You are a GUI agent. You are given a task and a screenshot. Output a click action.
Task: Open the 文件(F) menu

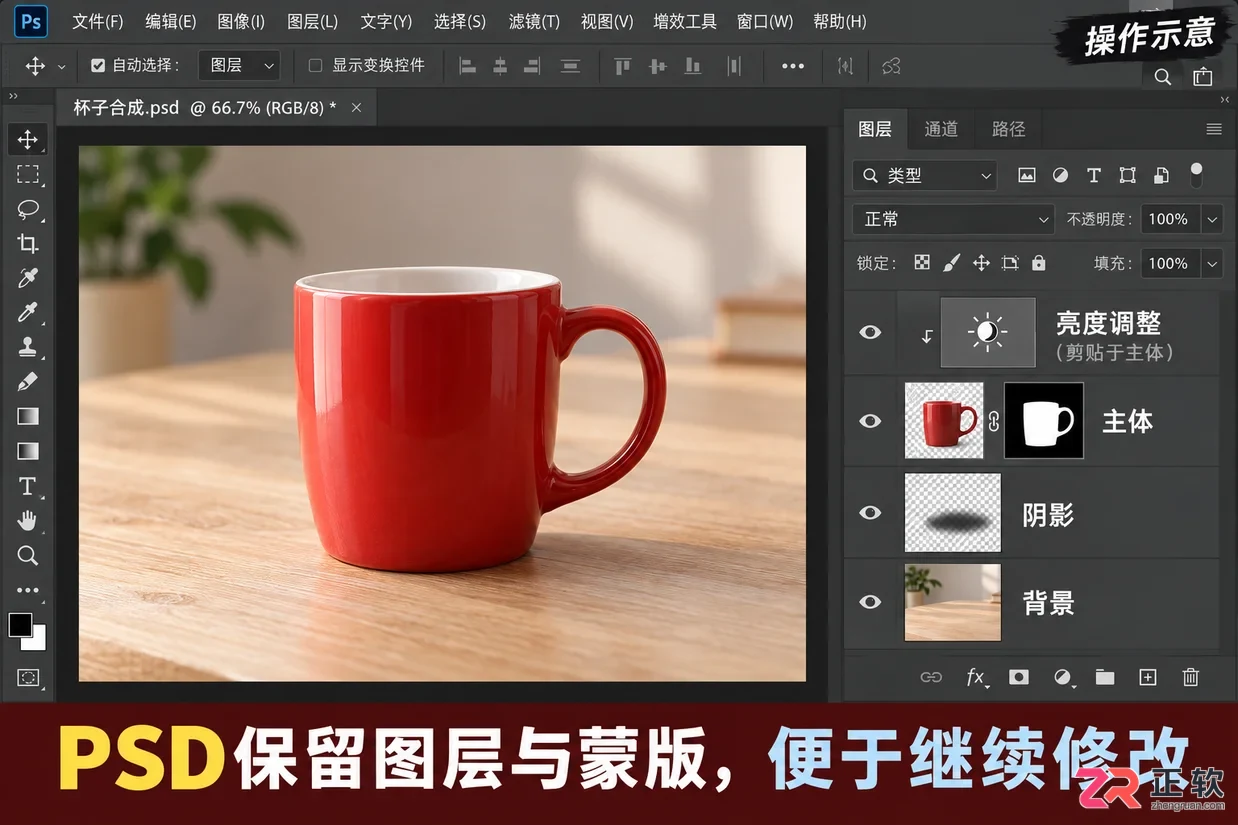click(98, 21)
